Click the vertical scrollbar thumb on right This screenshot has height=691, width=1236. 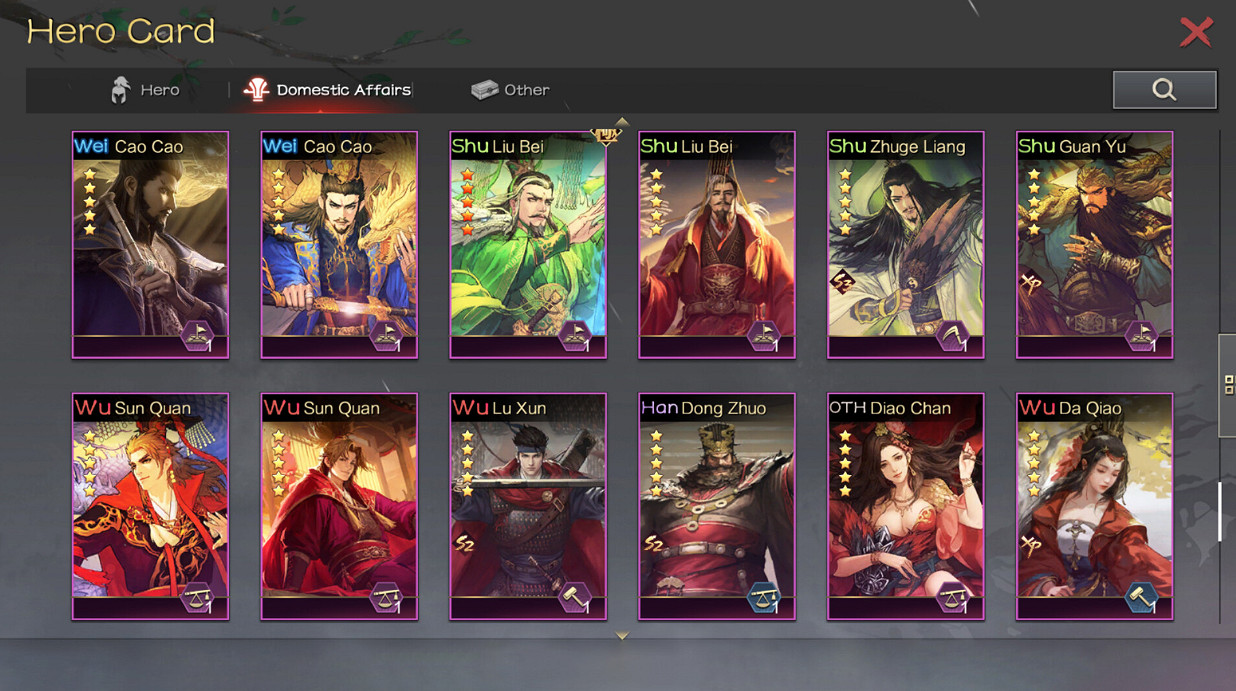pos(1220,511)
